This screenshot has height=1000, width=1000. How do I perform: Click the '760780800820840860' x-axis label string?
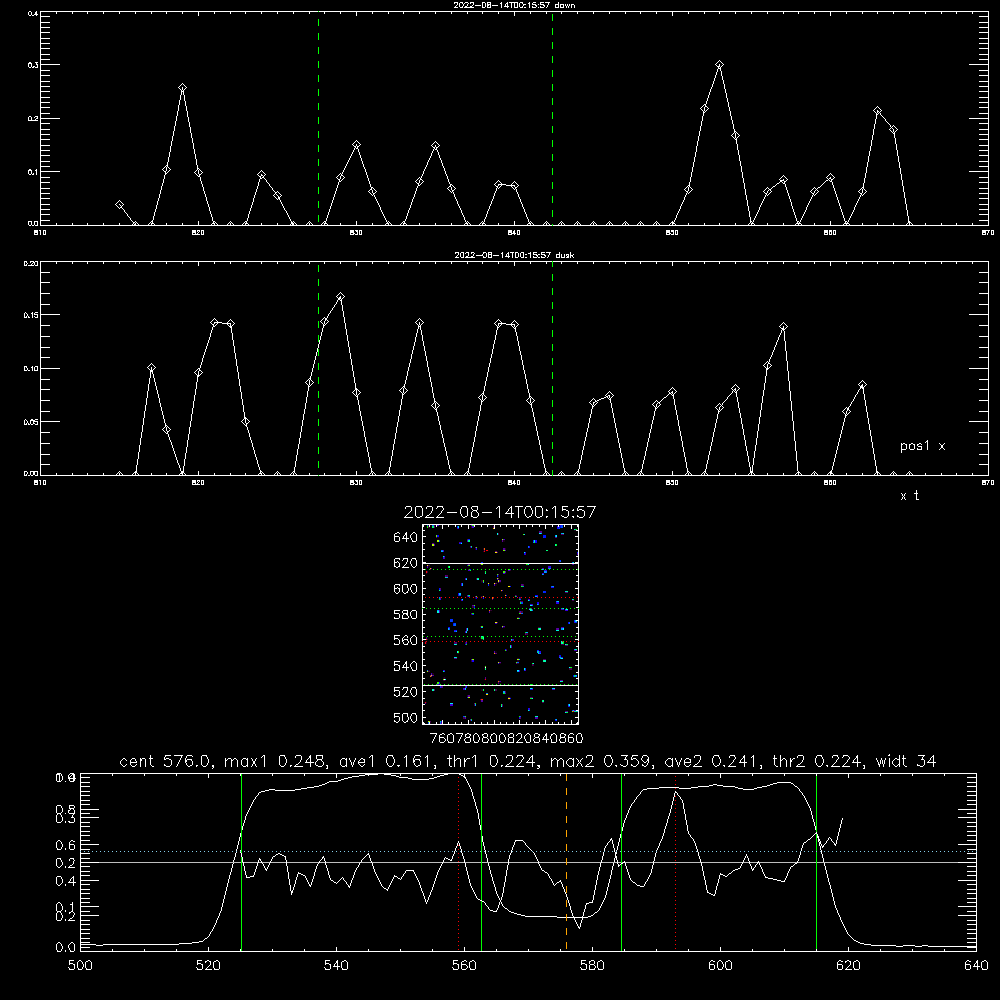click(506, 739)
